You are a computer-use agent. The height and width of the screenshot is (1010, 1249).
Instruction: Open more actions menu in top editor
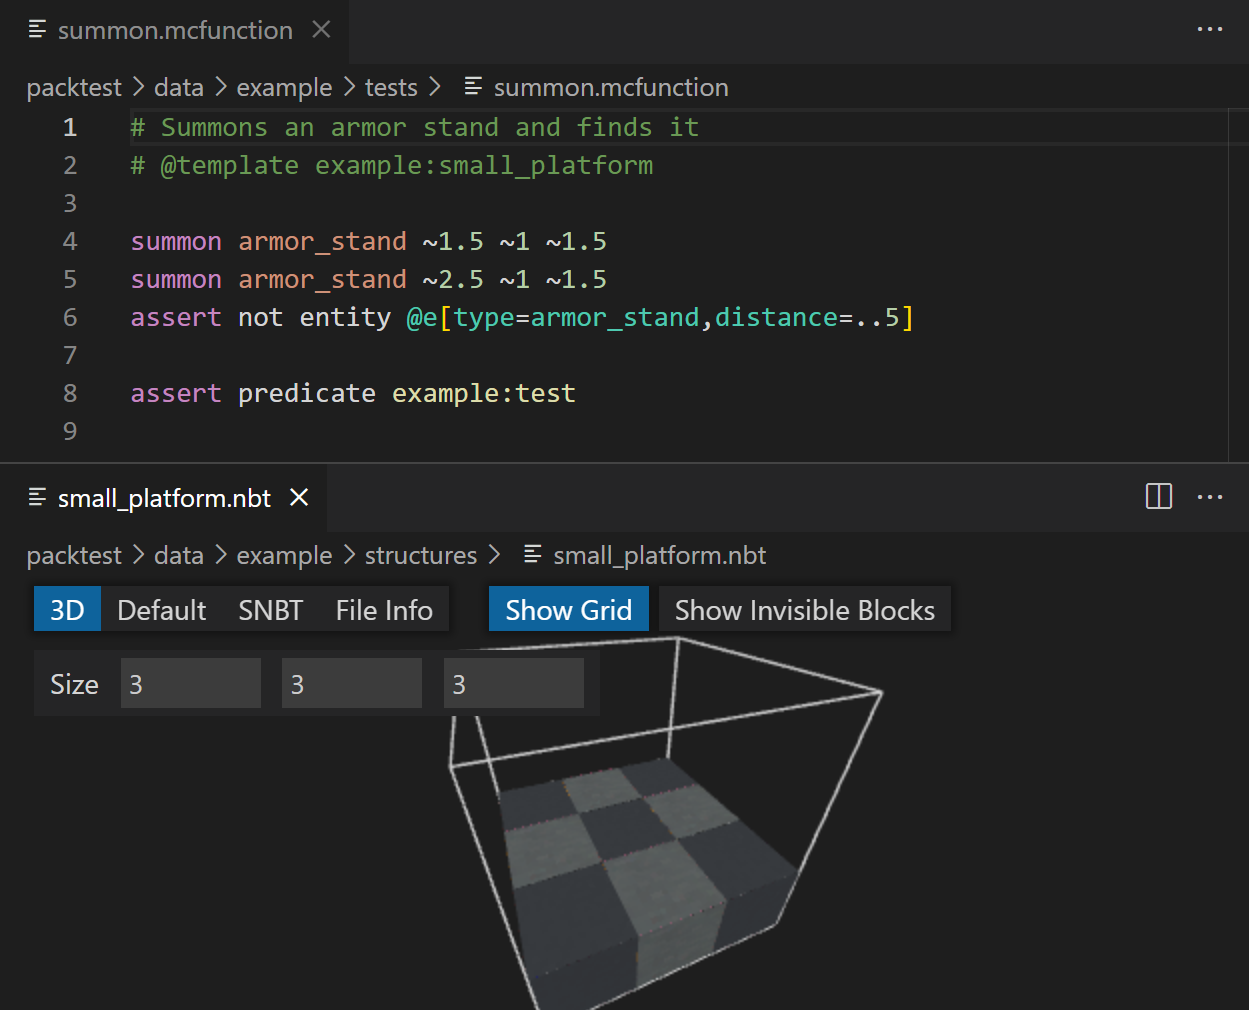pyautogui.click(x=1209, y=30)
